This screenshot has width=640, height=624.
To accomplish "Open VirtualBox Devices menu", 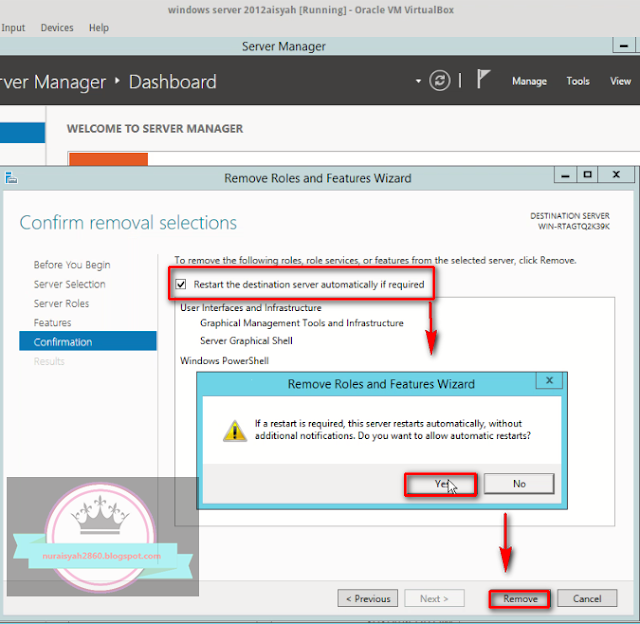I will [57, 28].
